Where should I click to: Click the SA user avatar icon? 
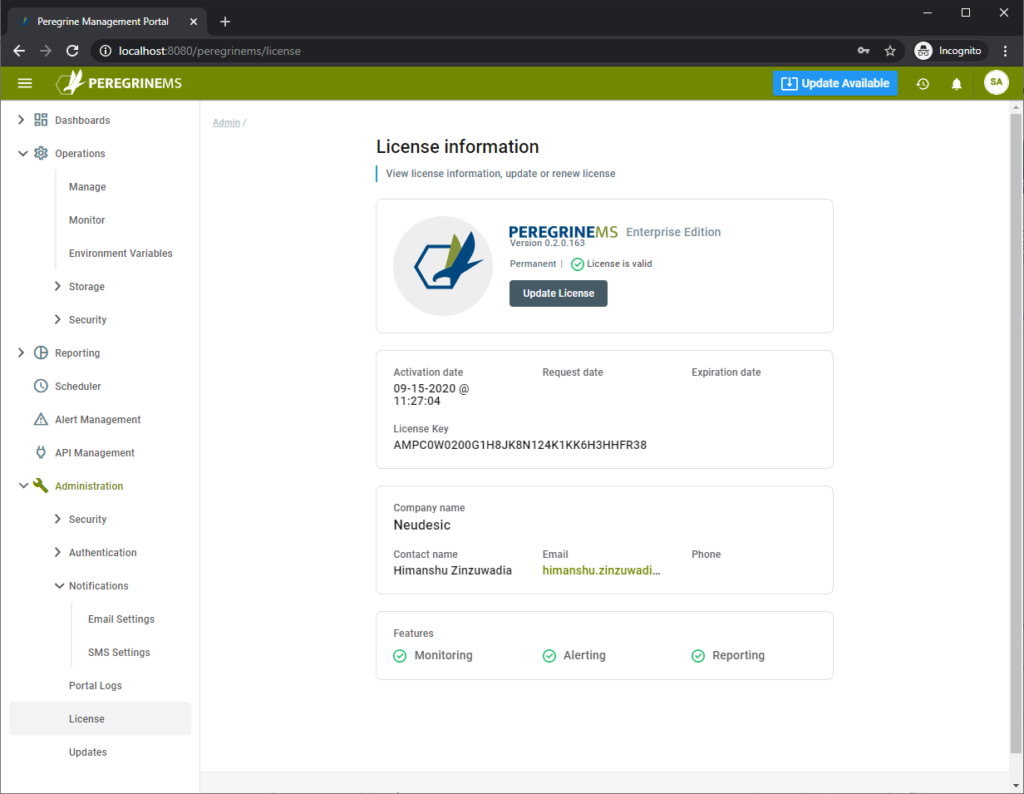(996, 83)
